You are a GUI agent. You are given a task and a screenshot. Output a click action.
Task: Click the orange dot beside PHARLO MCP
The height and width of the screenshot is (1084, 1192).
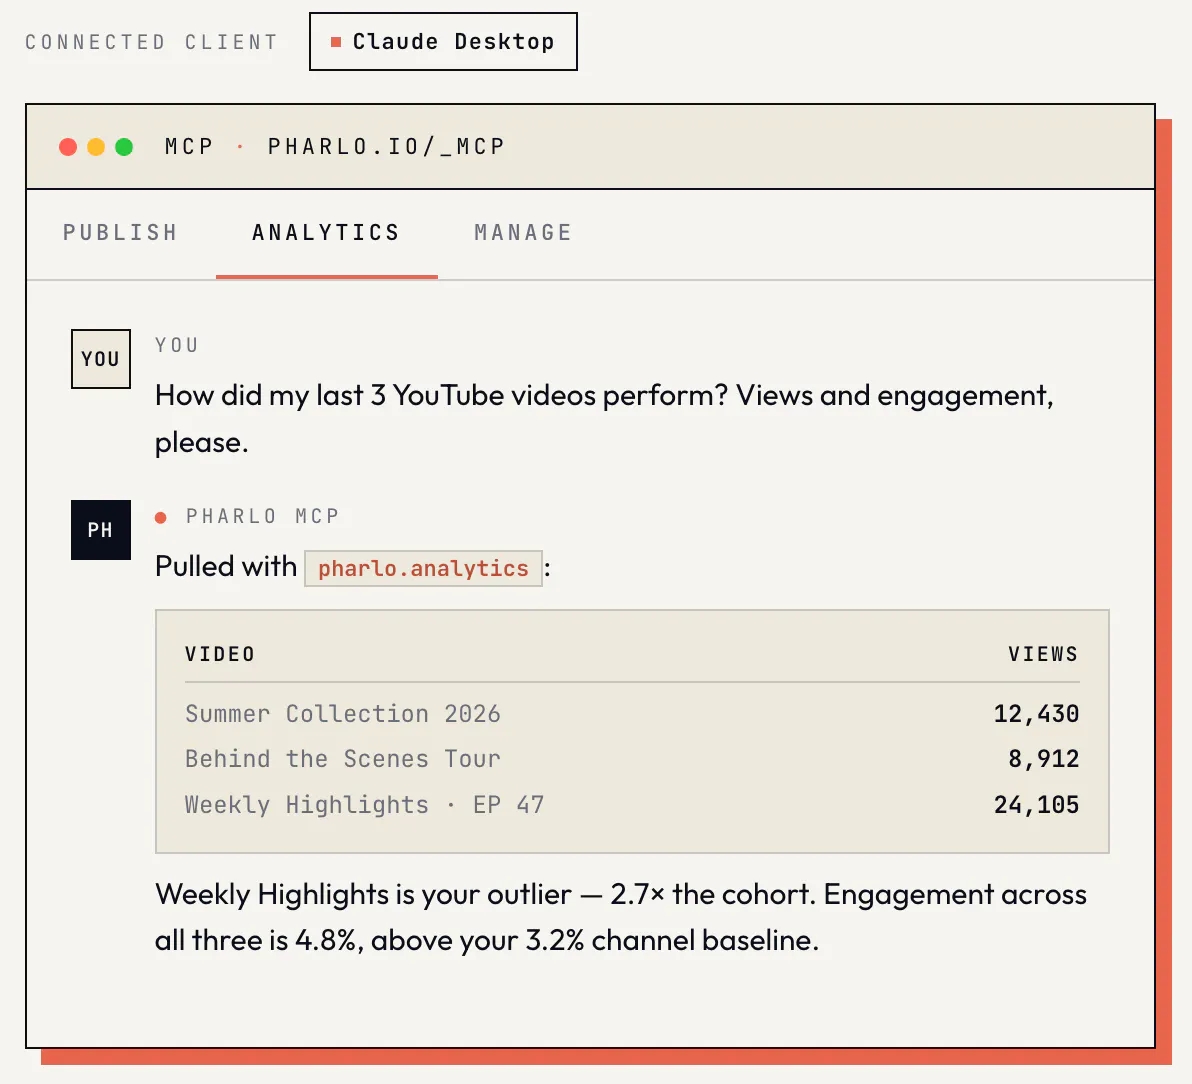160,518
